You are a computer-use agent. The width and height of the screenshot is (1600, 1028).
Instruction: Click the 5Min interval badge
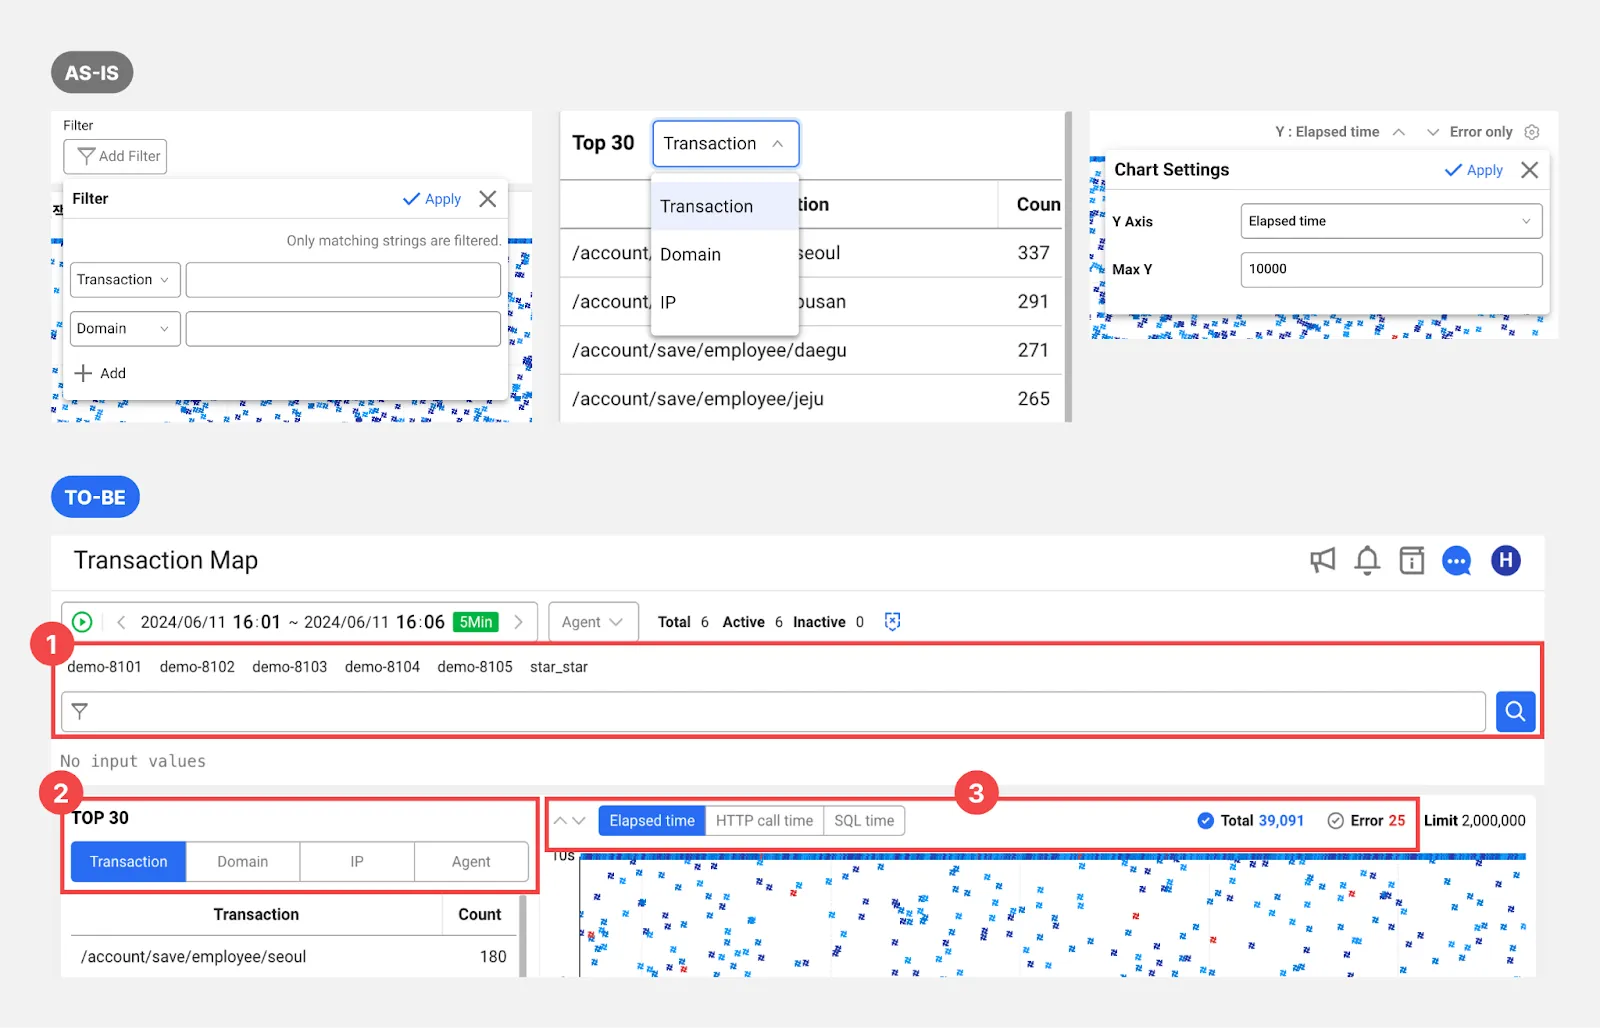tap(476, 622)
